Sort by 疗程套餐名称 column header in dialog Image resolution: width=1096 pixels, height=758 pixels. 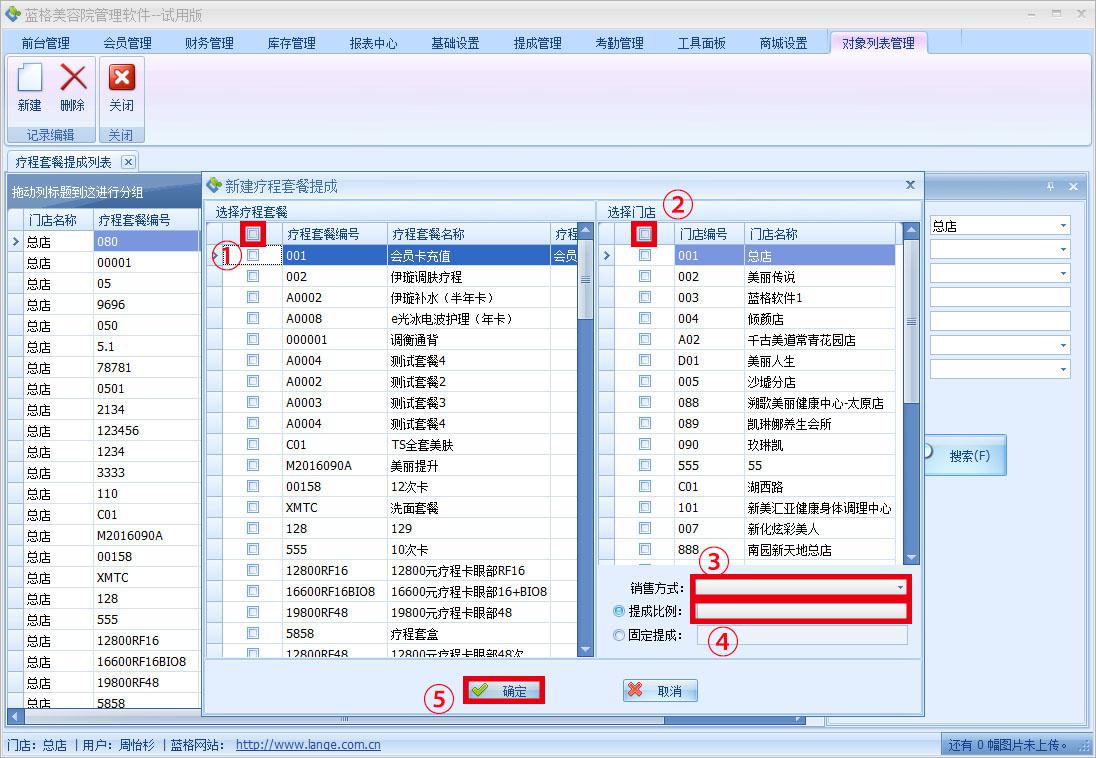click(468, 234)
